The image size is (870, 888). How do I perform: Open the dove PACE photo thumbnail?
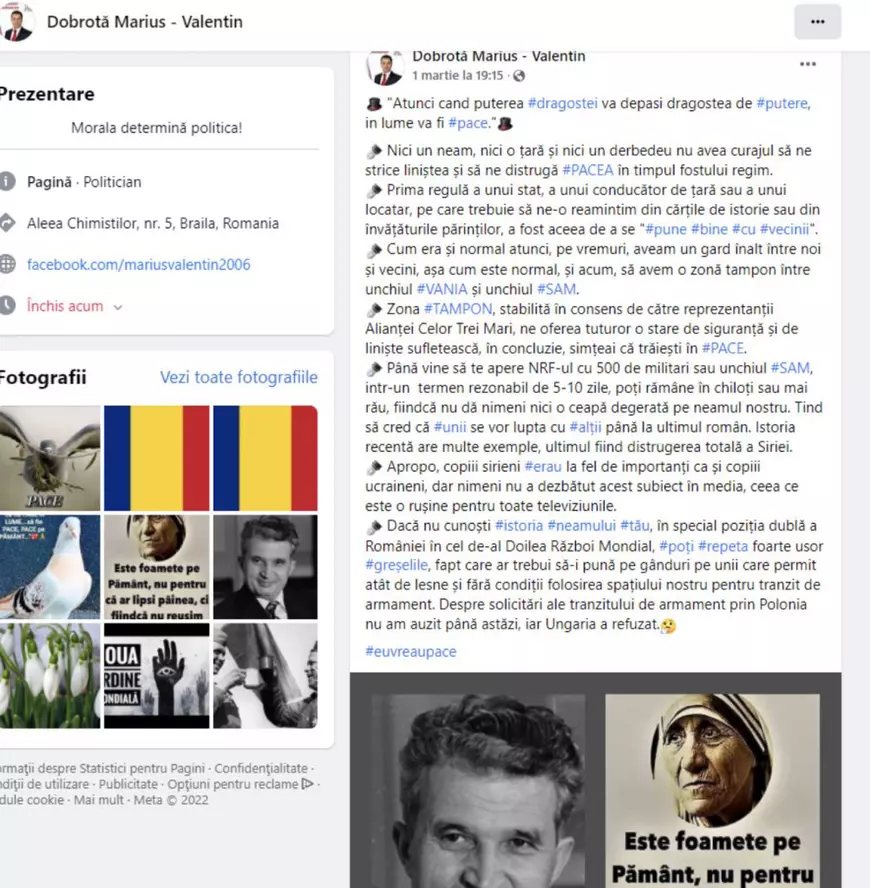[x=48, y=457]
